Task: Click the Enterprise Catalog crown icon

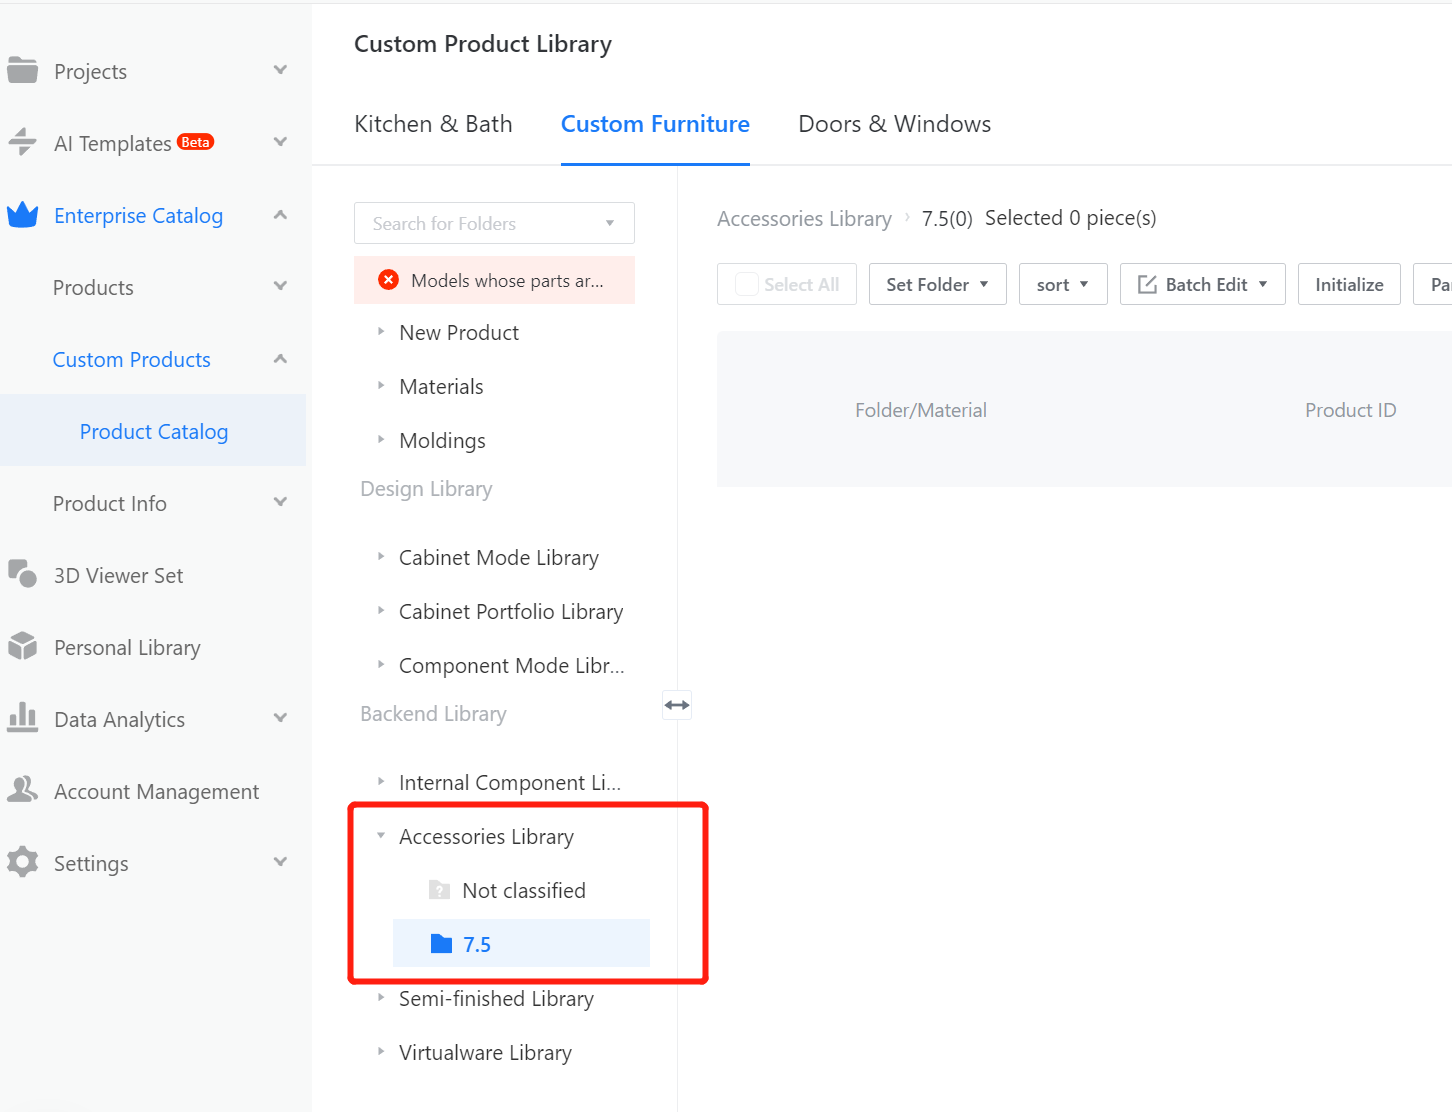Action: tap(22, 215)
